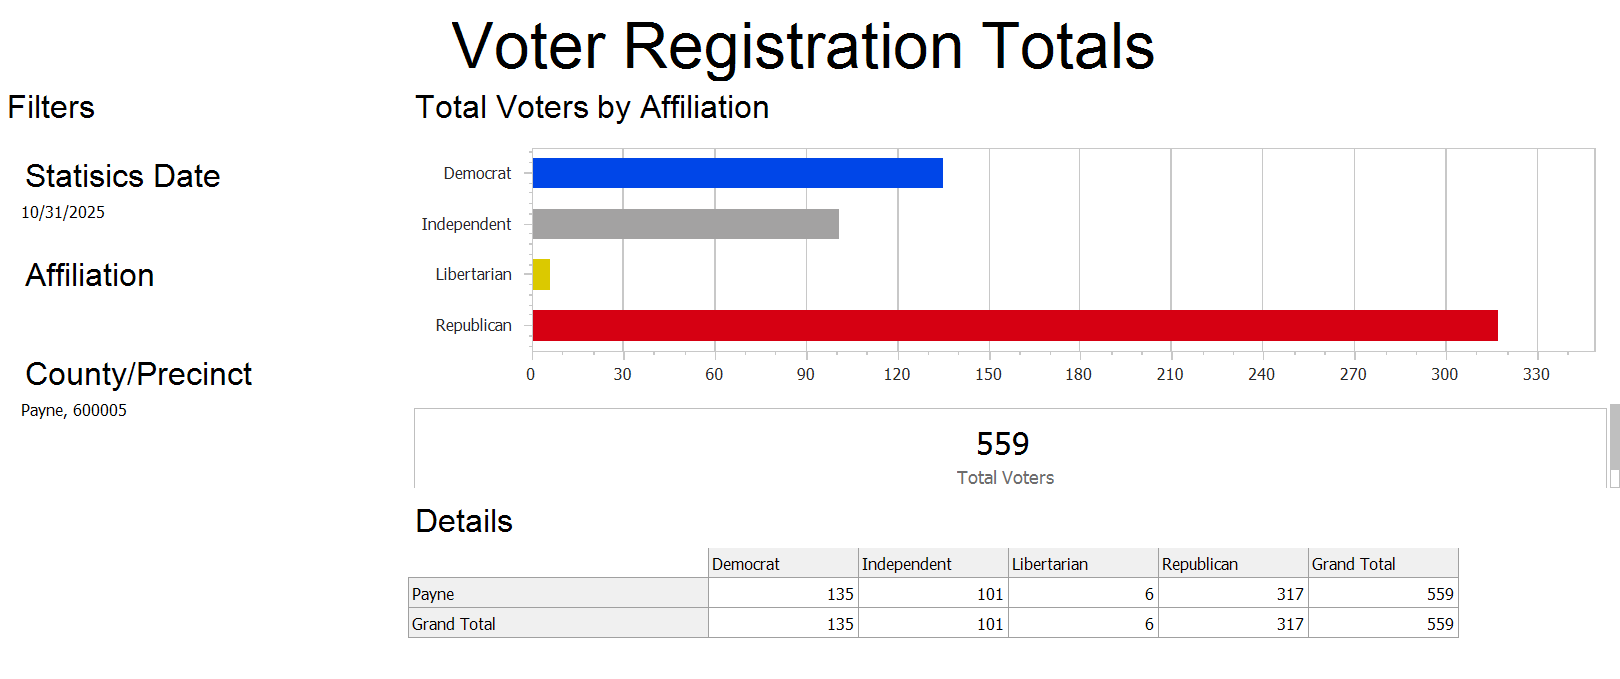This screenshot has width=1620, height=679.
Task: Select the Libertarian column header in Details
Action: (1082, 564)
